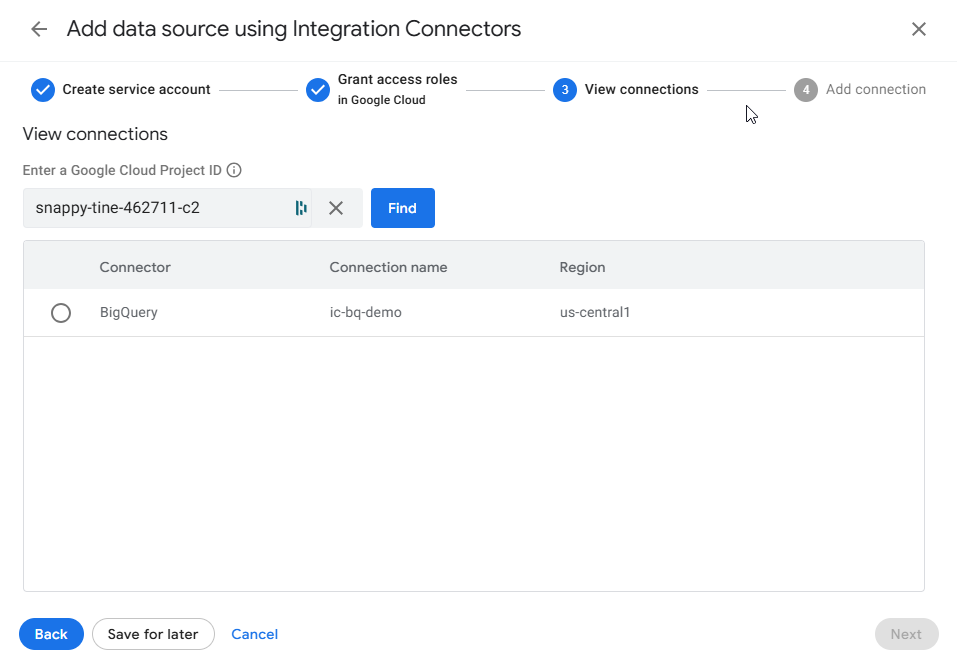Click the Find button
The height and width of the screenshot is (667, 957).
click(402, 208)
